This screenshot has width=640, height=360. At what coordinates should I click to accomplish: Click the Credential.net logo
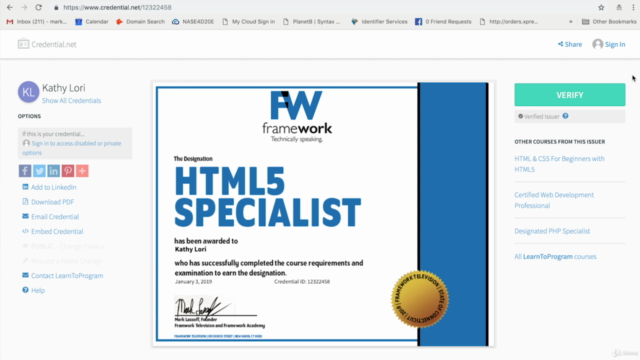(x=47, y=44)
